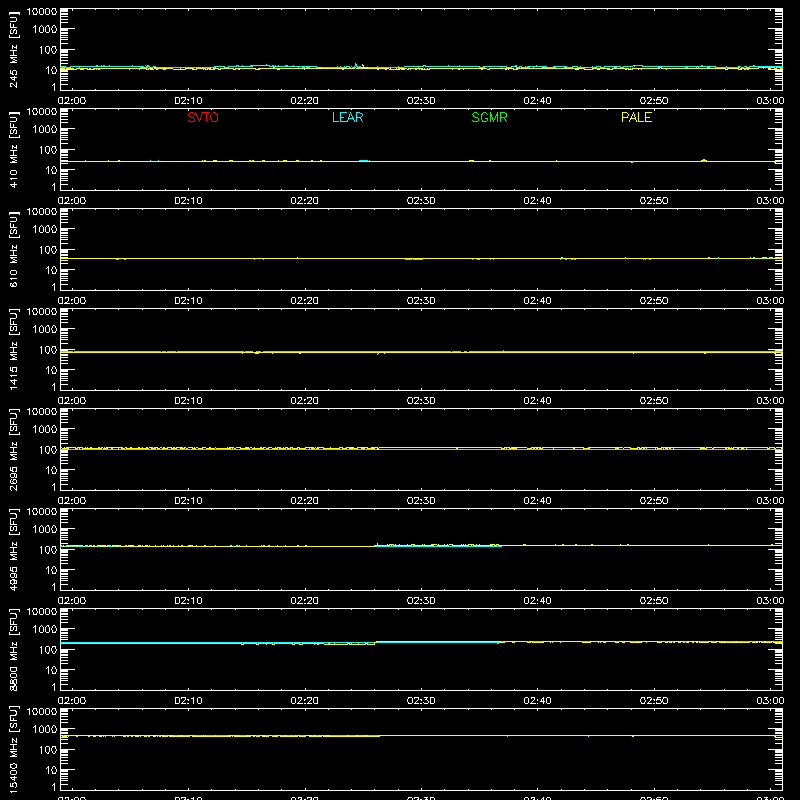
Task: Click 03:00 label under the 245 MHz plot
Action: pyautogui.click(x=770, y=101)
